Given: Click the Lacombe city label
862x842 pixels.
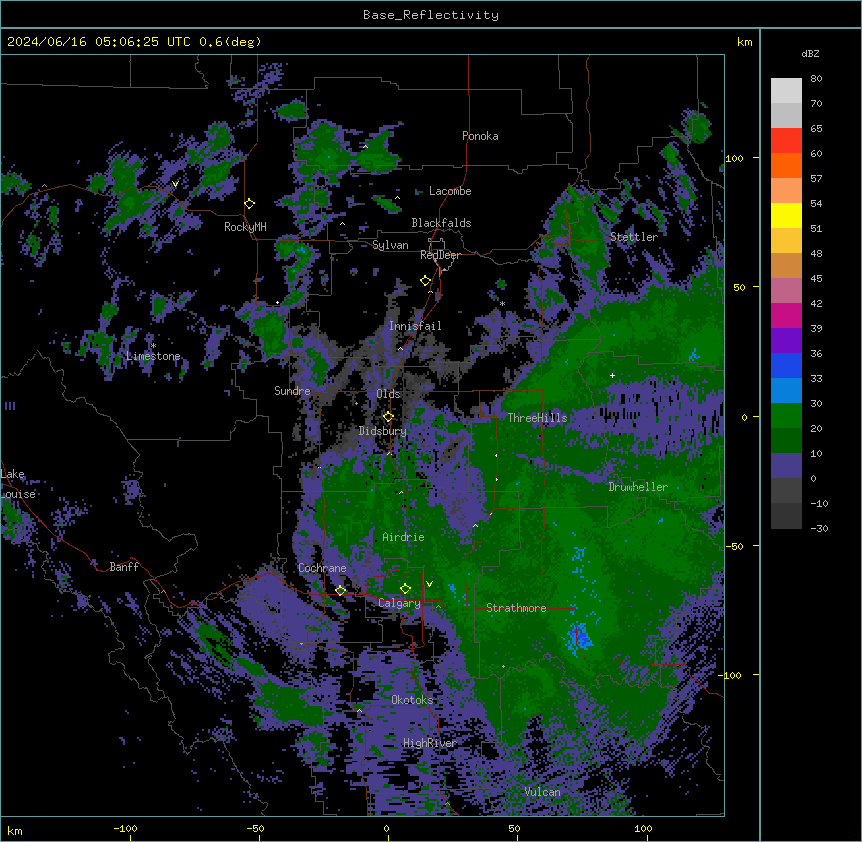Looking at the screenshot, I should pos(450,191).
